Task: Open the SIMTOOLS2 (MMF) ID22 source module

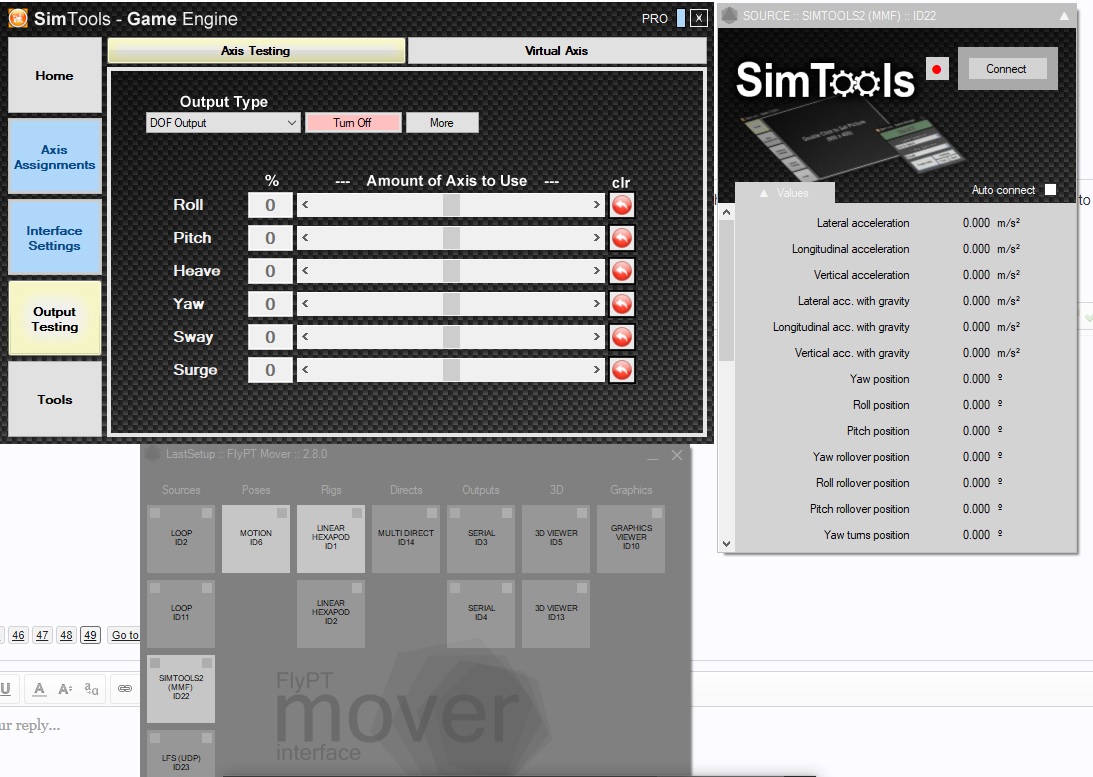Action: (181, 688)
